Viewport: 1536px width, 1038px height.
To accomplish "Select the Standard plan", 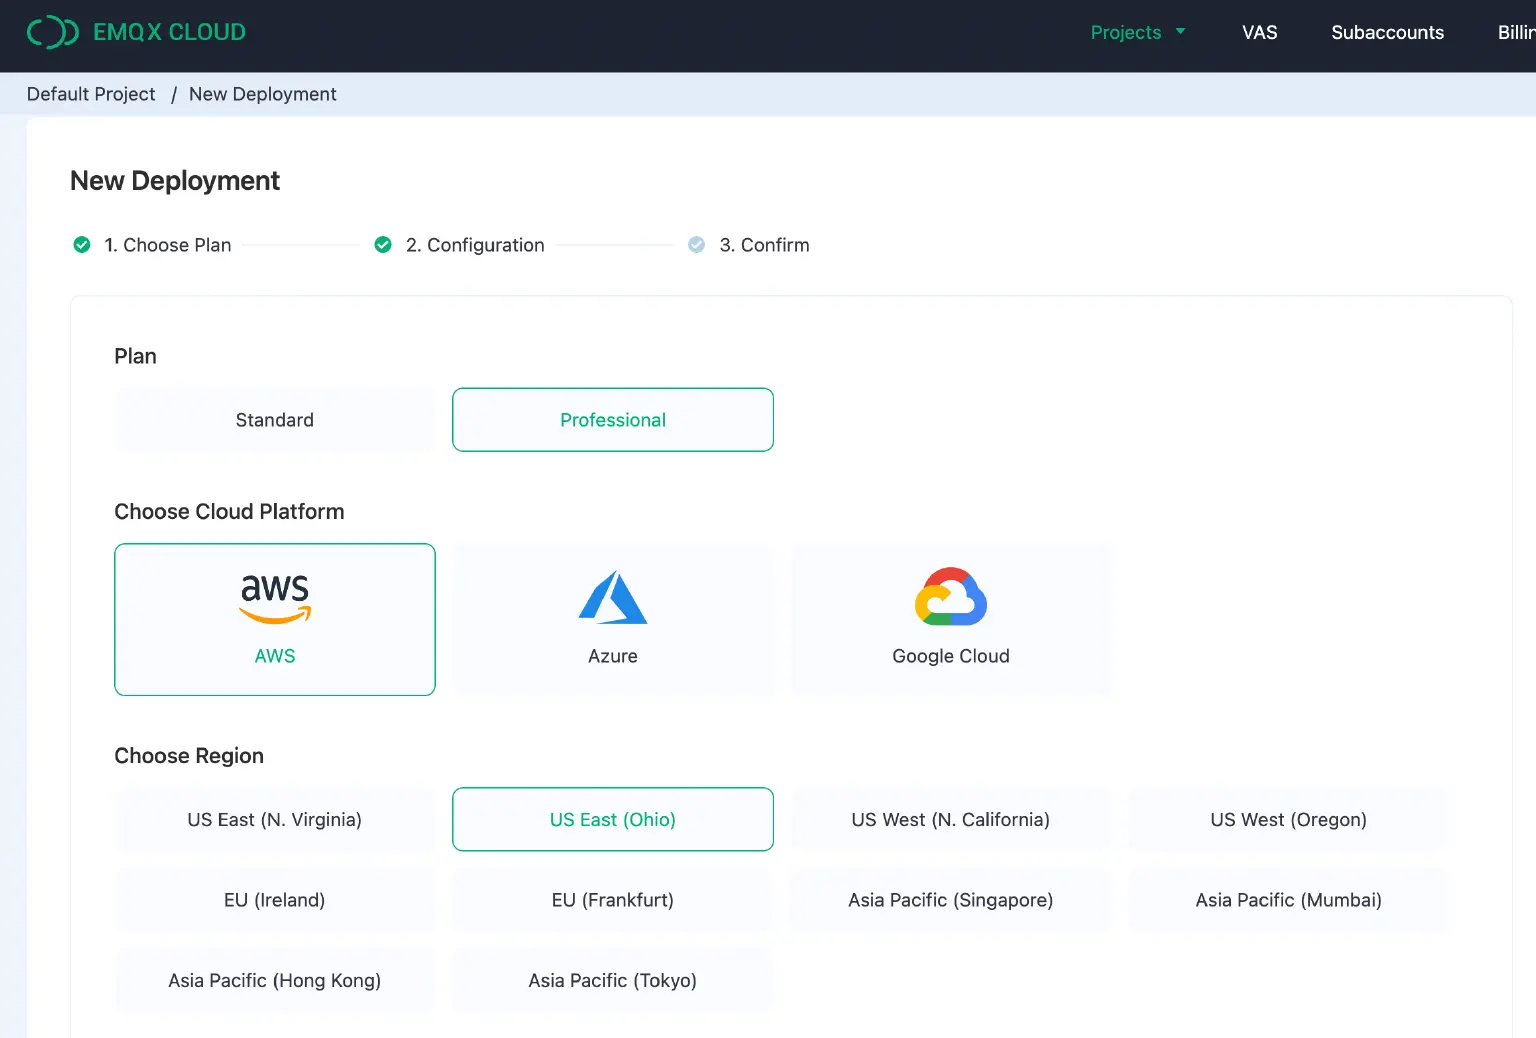I will click(275, 420).
